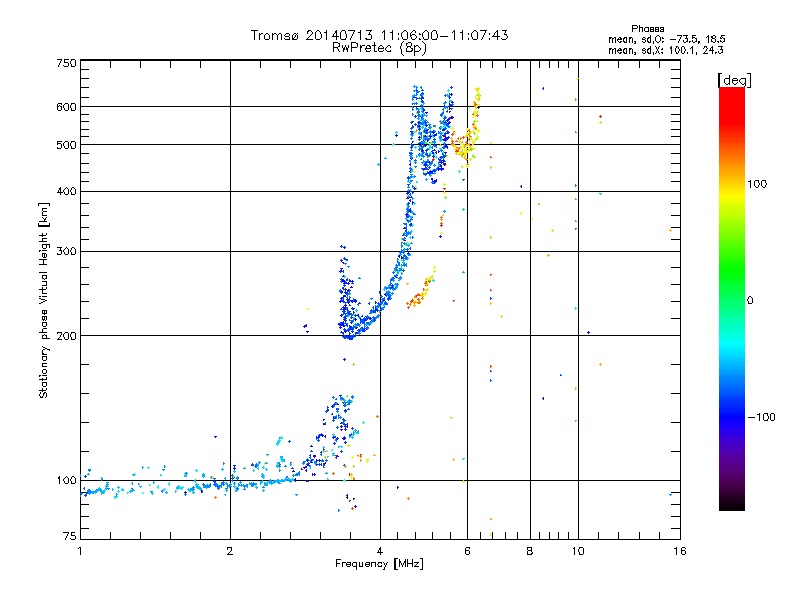Click the '100' colorbar tick label
Viewport: 800px width, 600px height.
[757, 184]
